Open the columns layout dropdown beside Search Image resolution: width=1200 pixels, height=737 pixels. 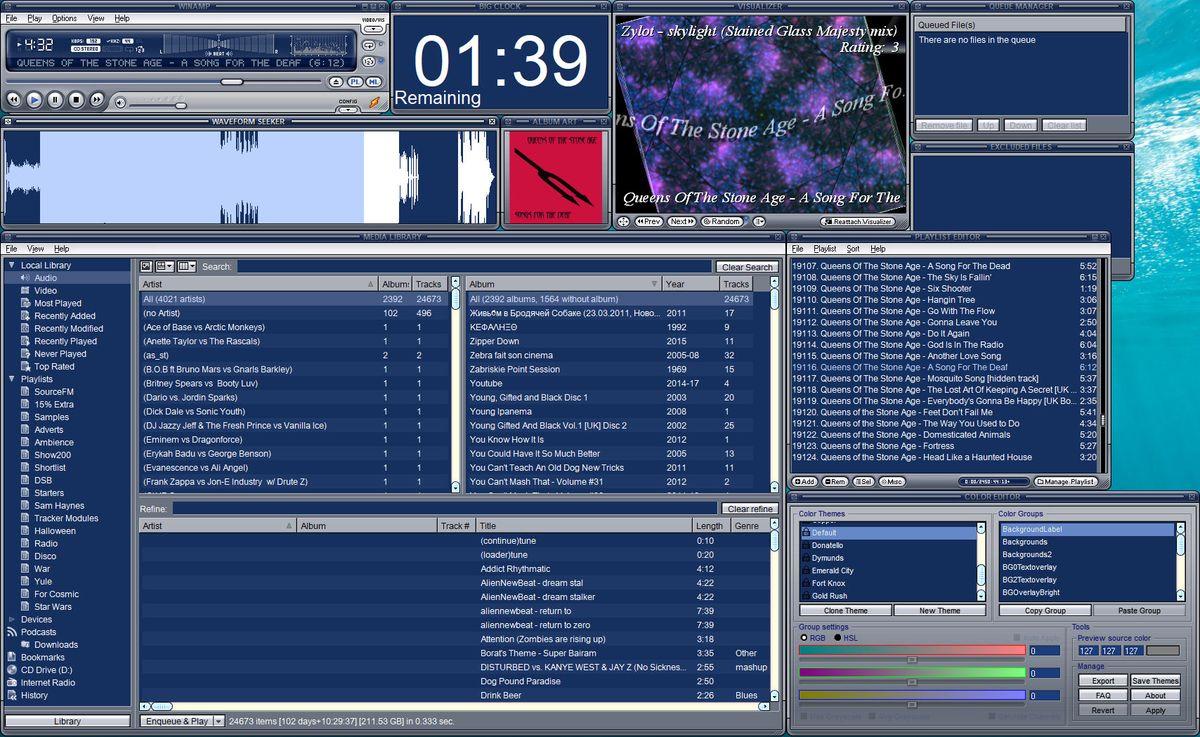[x=187, y=266]
